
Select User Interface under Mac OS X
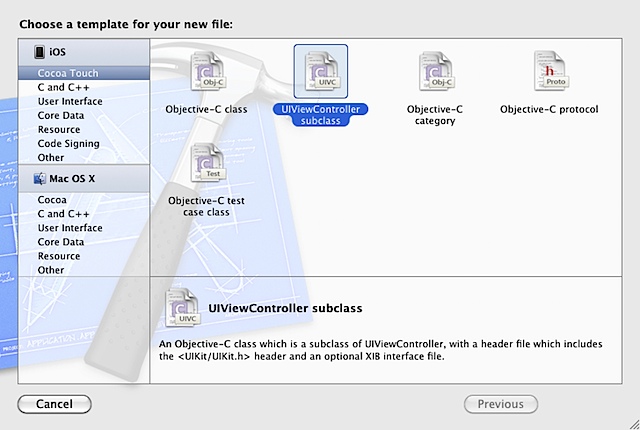pyautogui.click(x=70, y=228)
